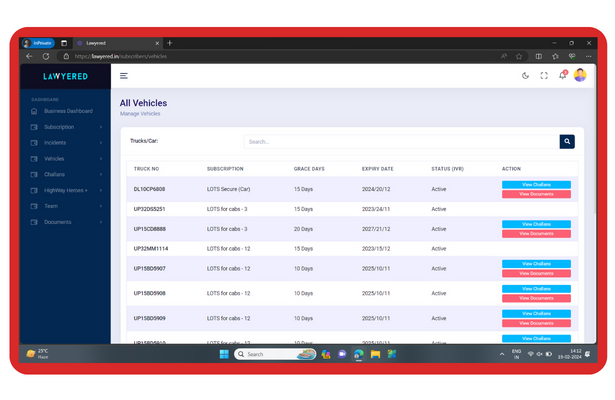Click the Lawyered logo in the sidebar
615x400 pixels.
click(65, 76)
